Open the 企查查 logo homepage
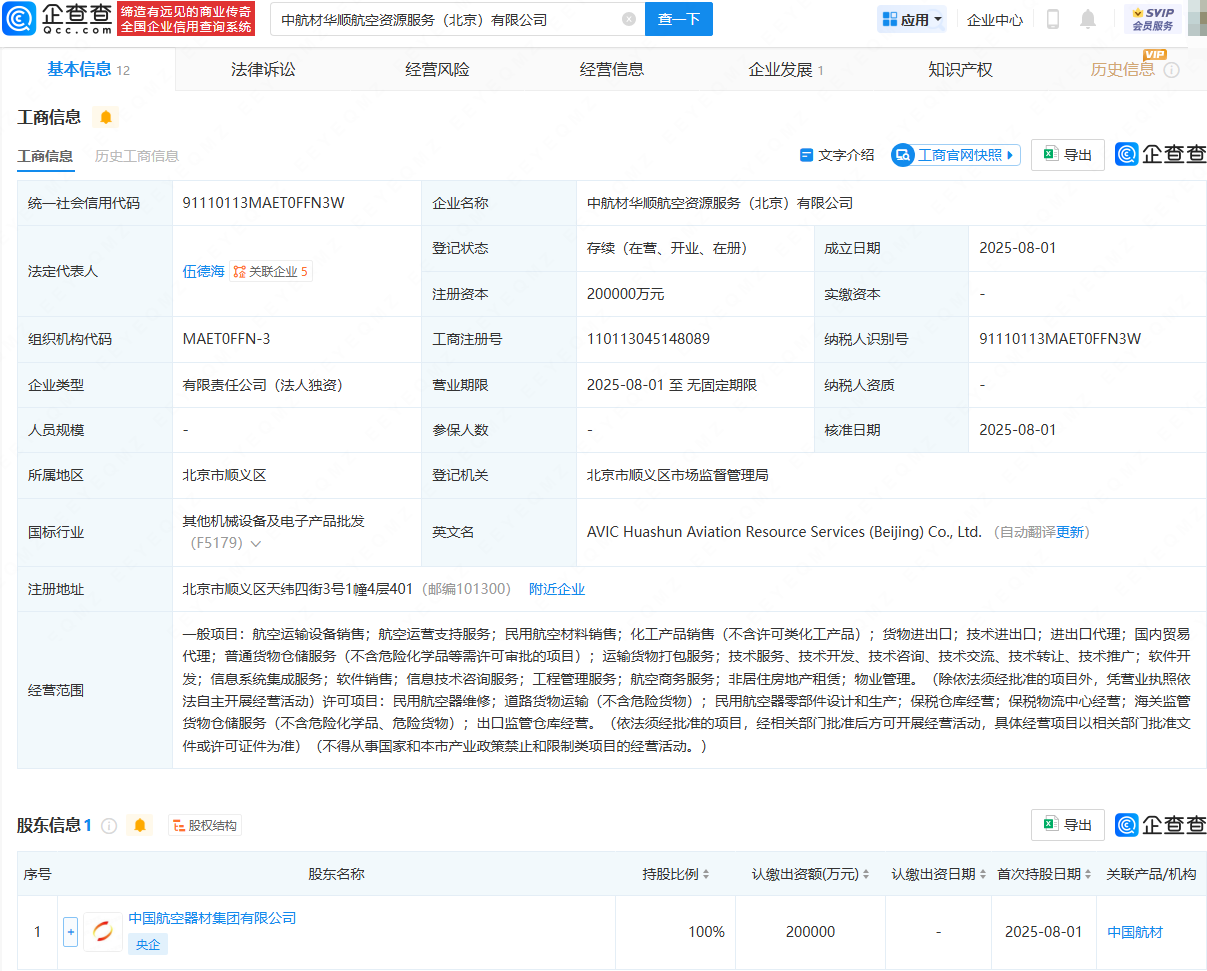 coord(55,19)
